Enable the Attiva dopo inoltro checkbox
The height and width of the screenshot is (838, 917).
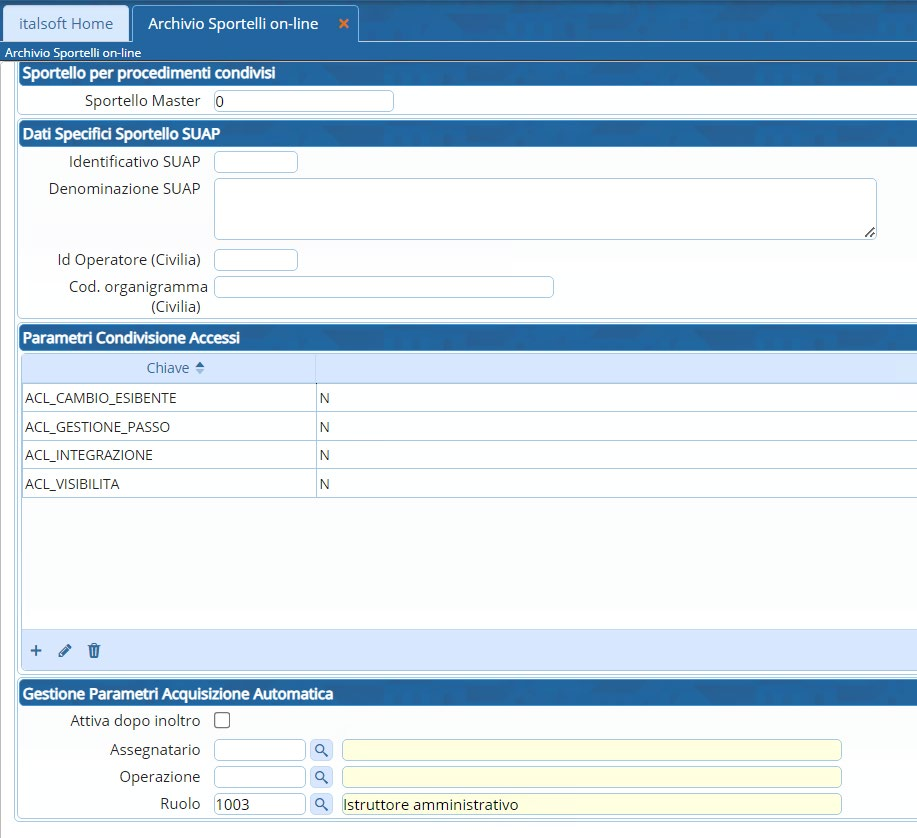[222, 720]
